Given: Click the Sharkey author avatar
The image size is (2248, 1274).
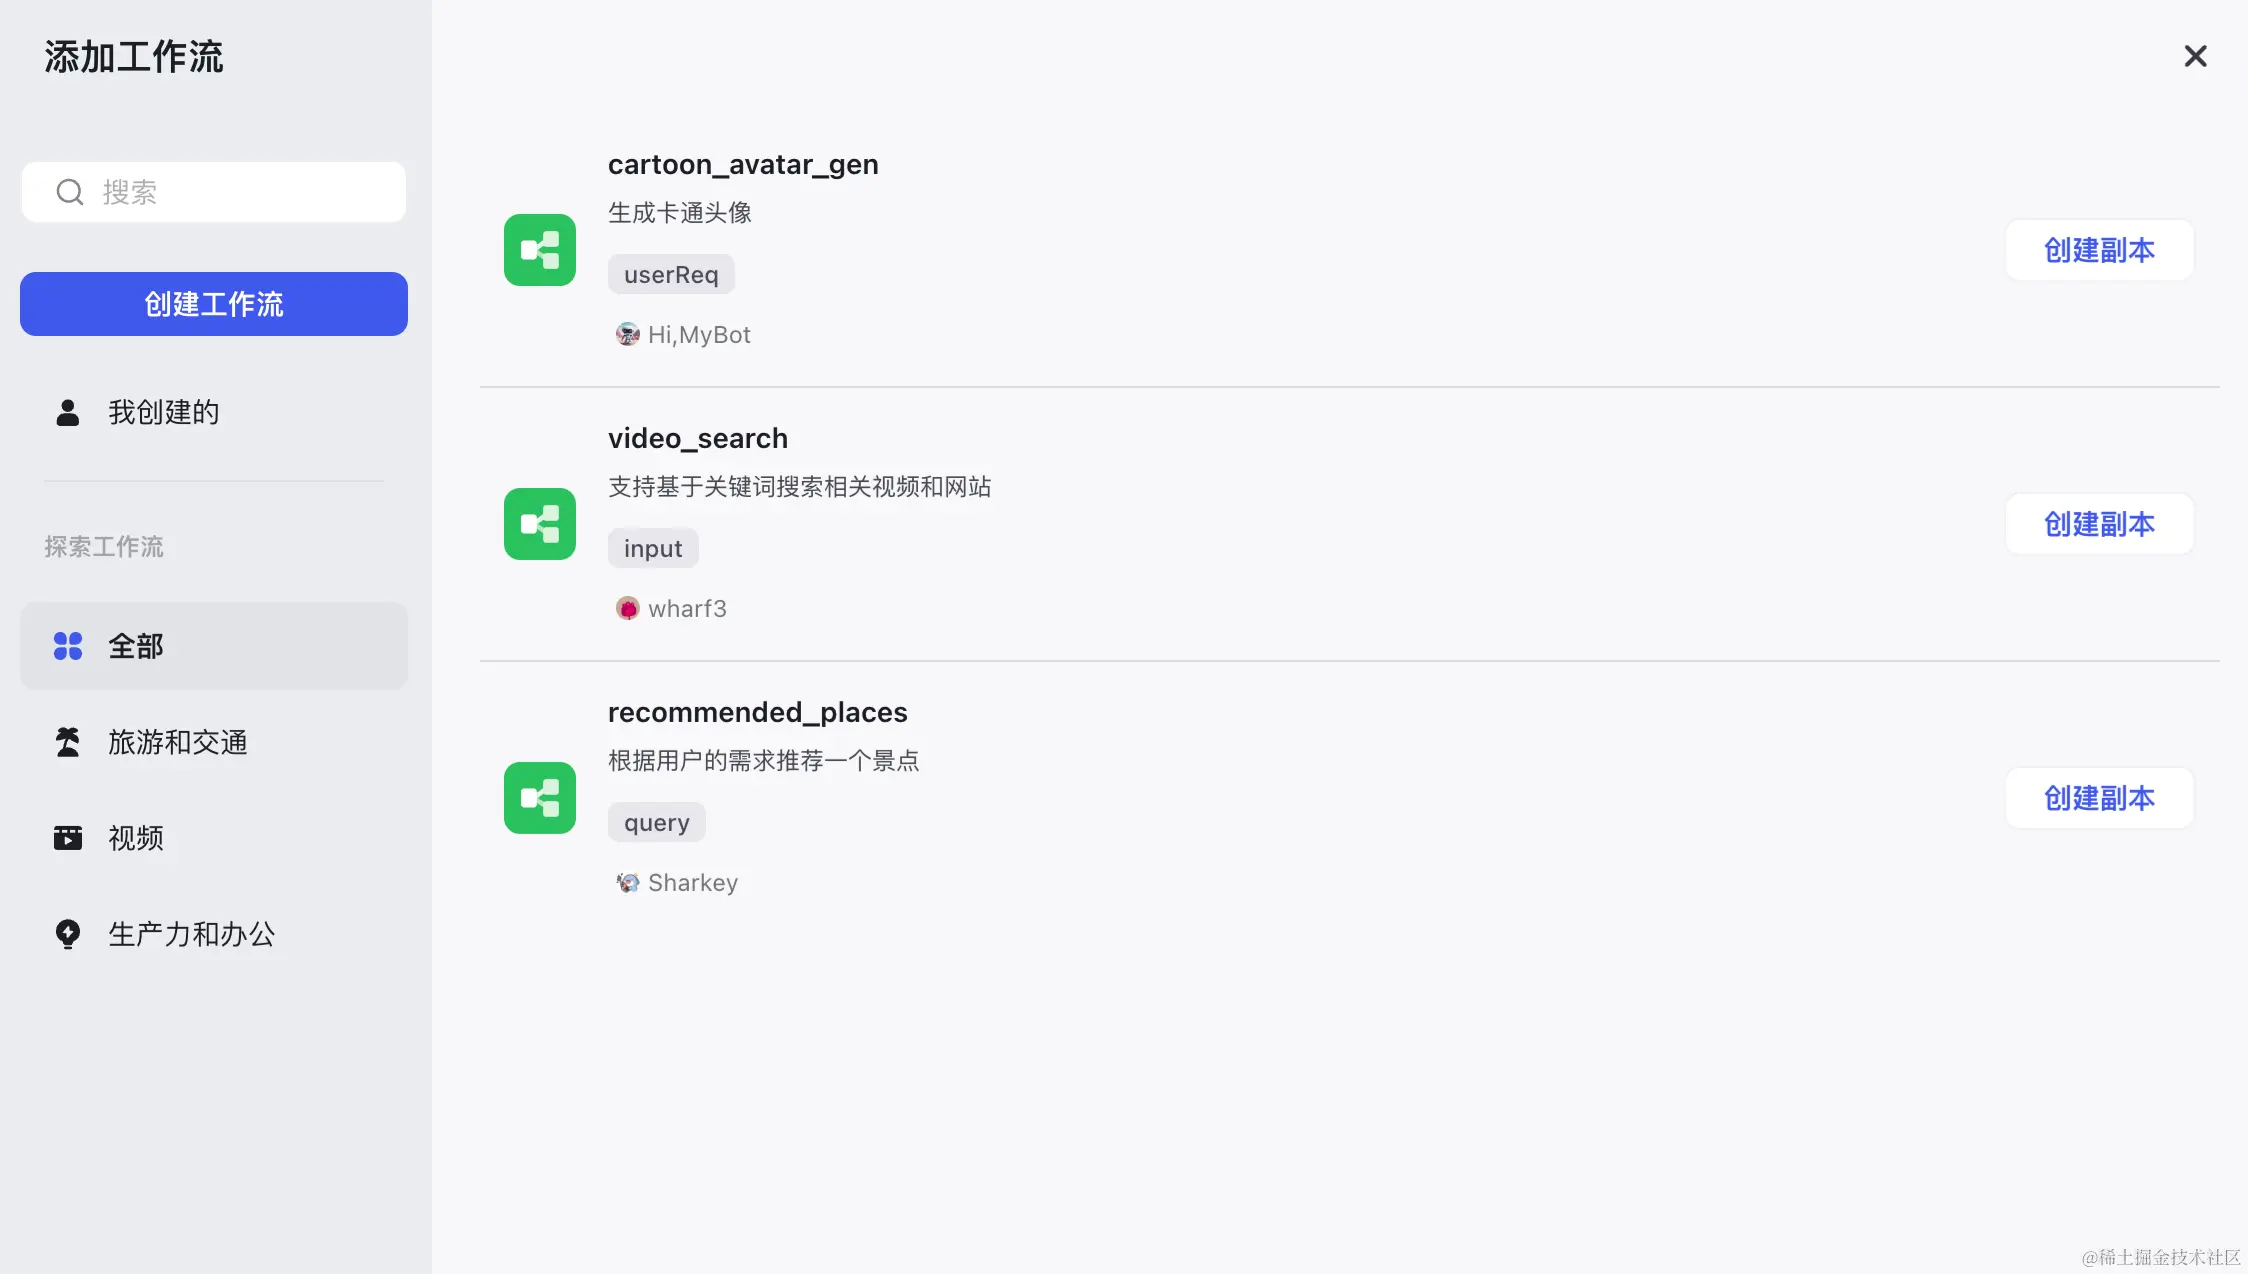Looking at the screenshot, I should (628, 882).
